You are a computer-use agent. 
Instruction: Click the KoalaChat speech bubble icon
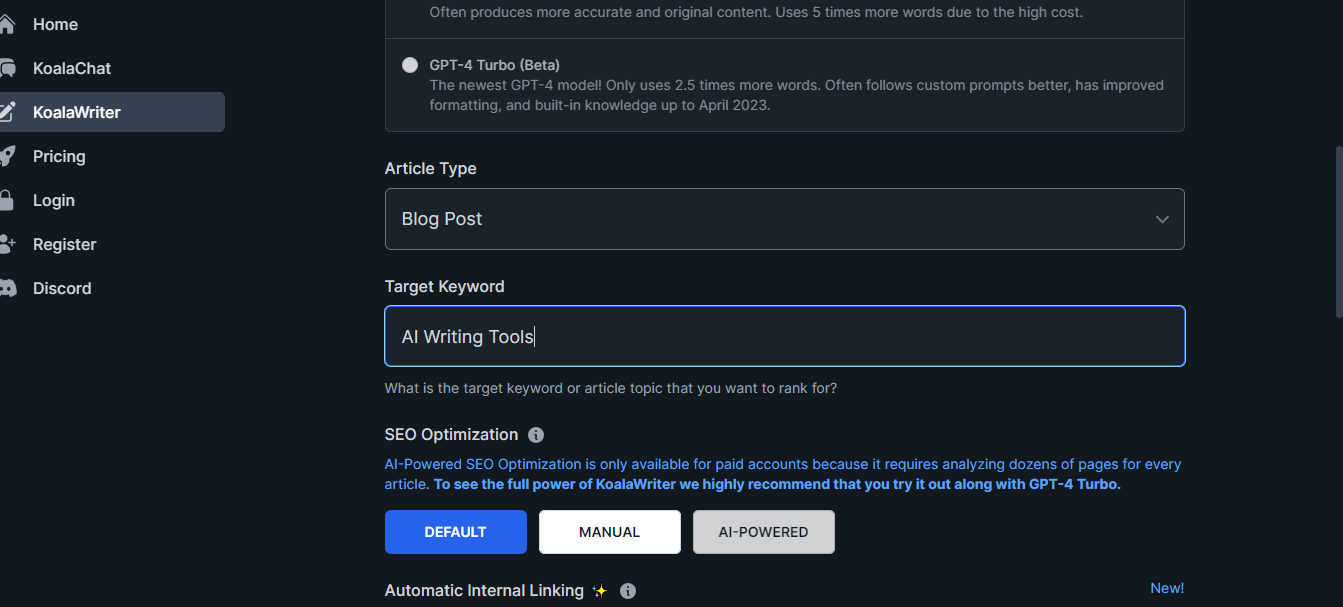coord(7,68)
